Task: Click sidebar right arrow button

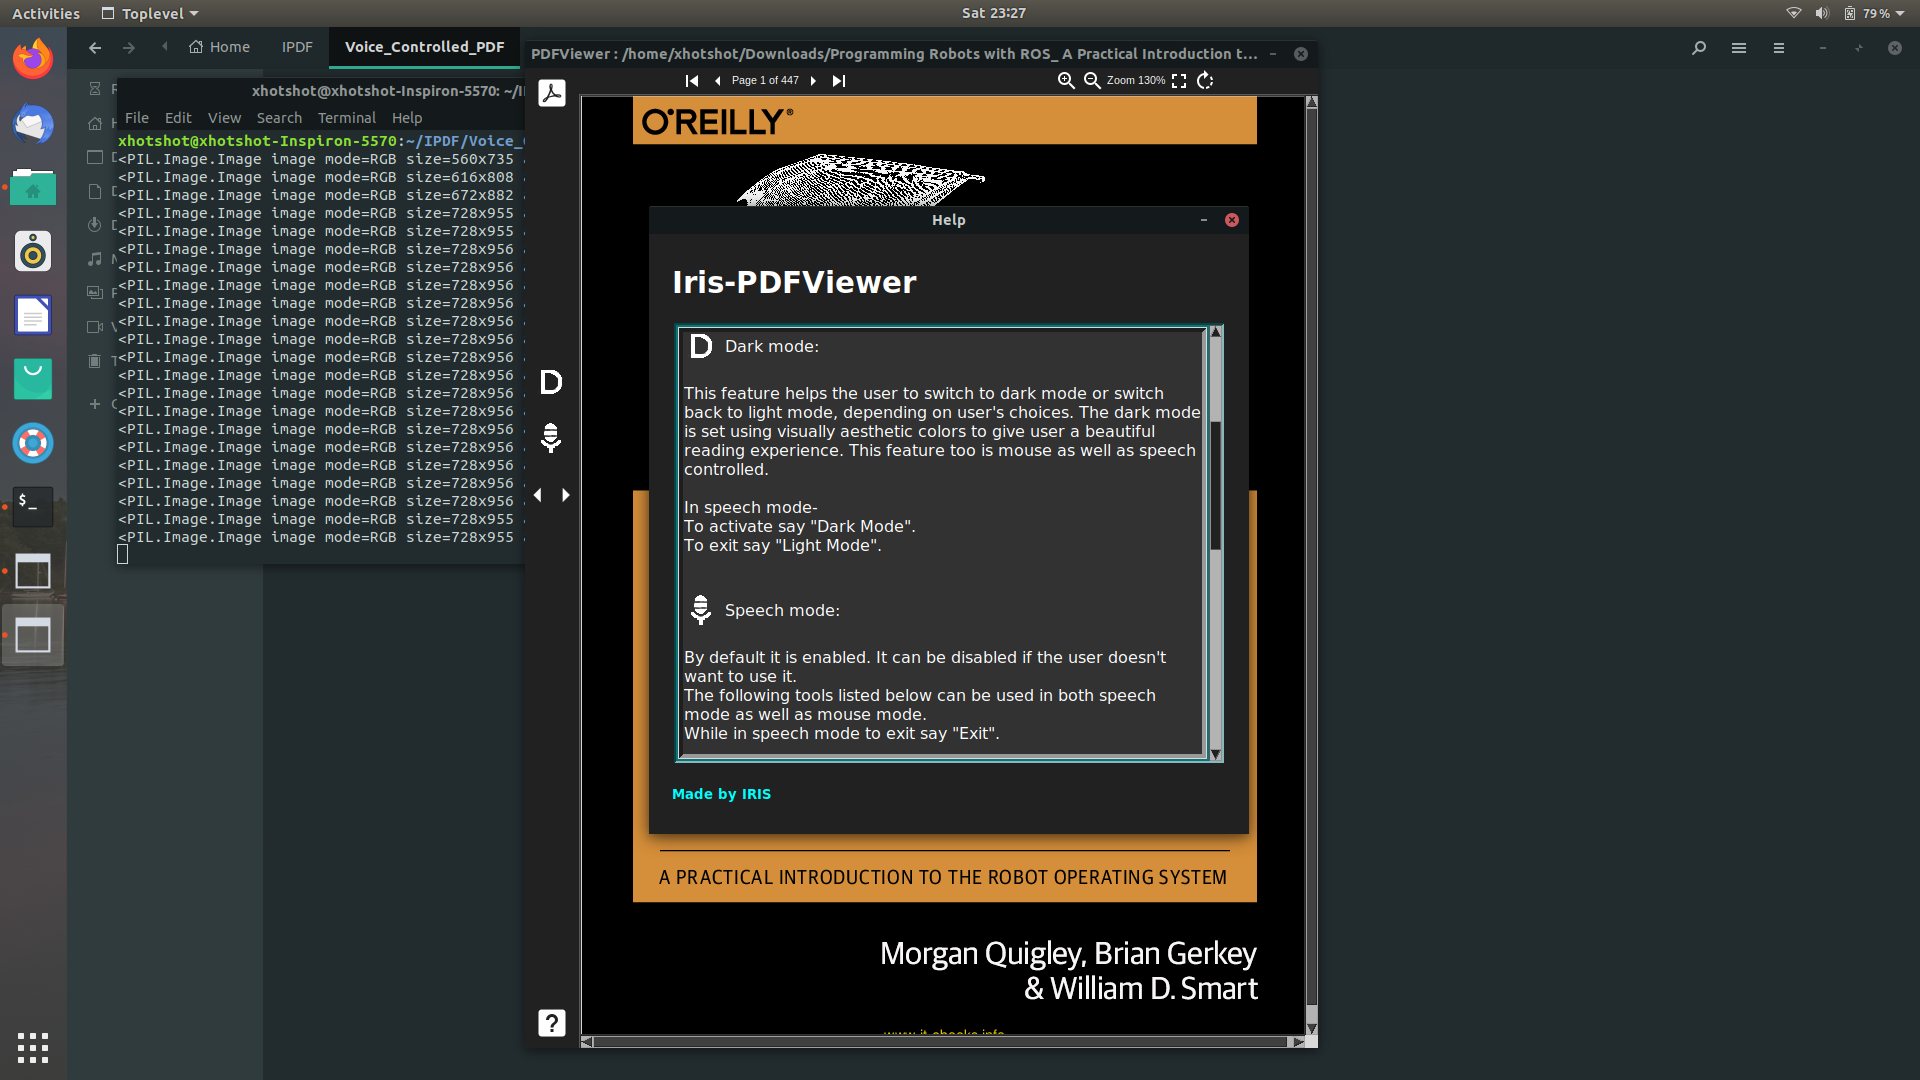Action: pyautogui.click(x=566, y=495)
